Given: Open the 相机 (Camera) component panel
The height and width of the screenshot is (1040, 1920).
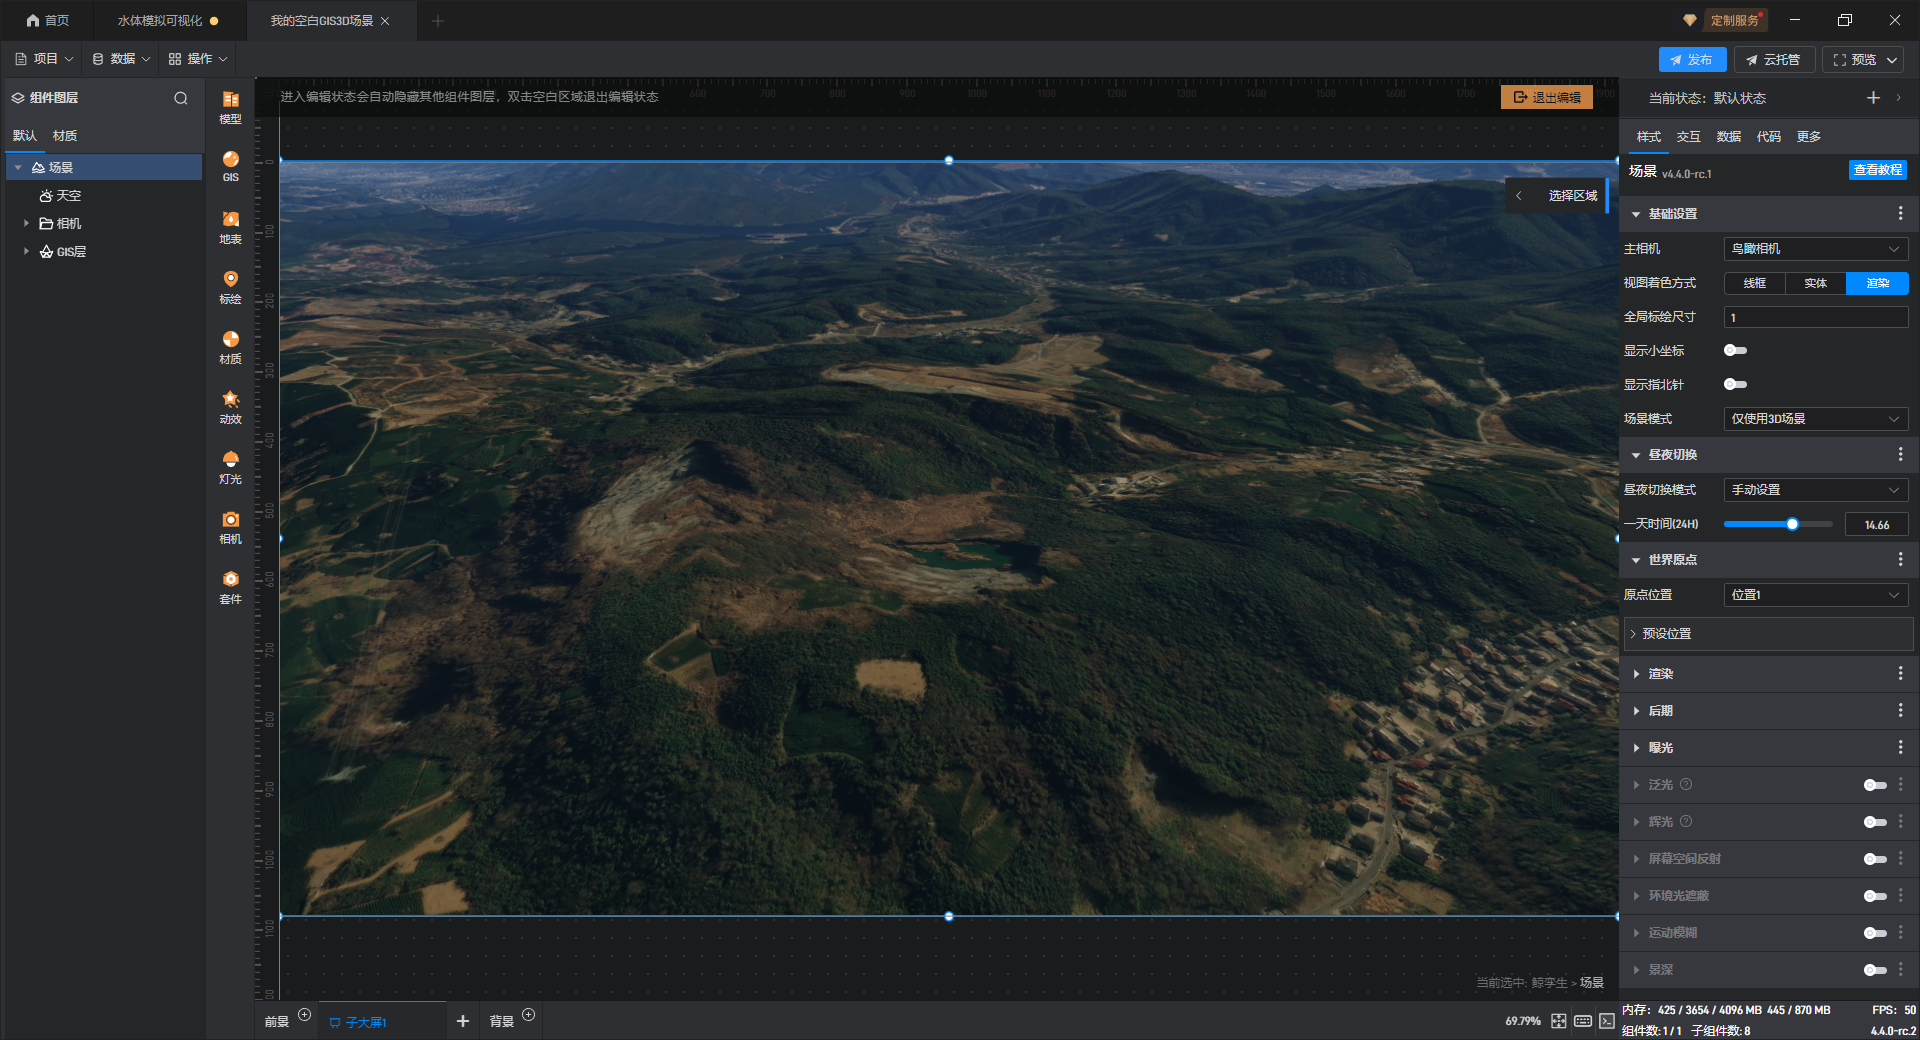Looking at the screenshot, I should click(x=230, y=527).
